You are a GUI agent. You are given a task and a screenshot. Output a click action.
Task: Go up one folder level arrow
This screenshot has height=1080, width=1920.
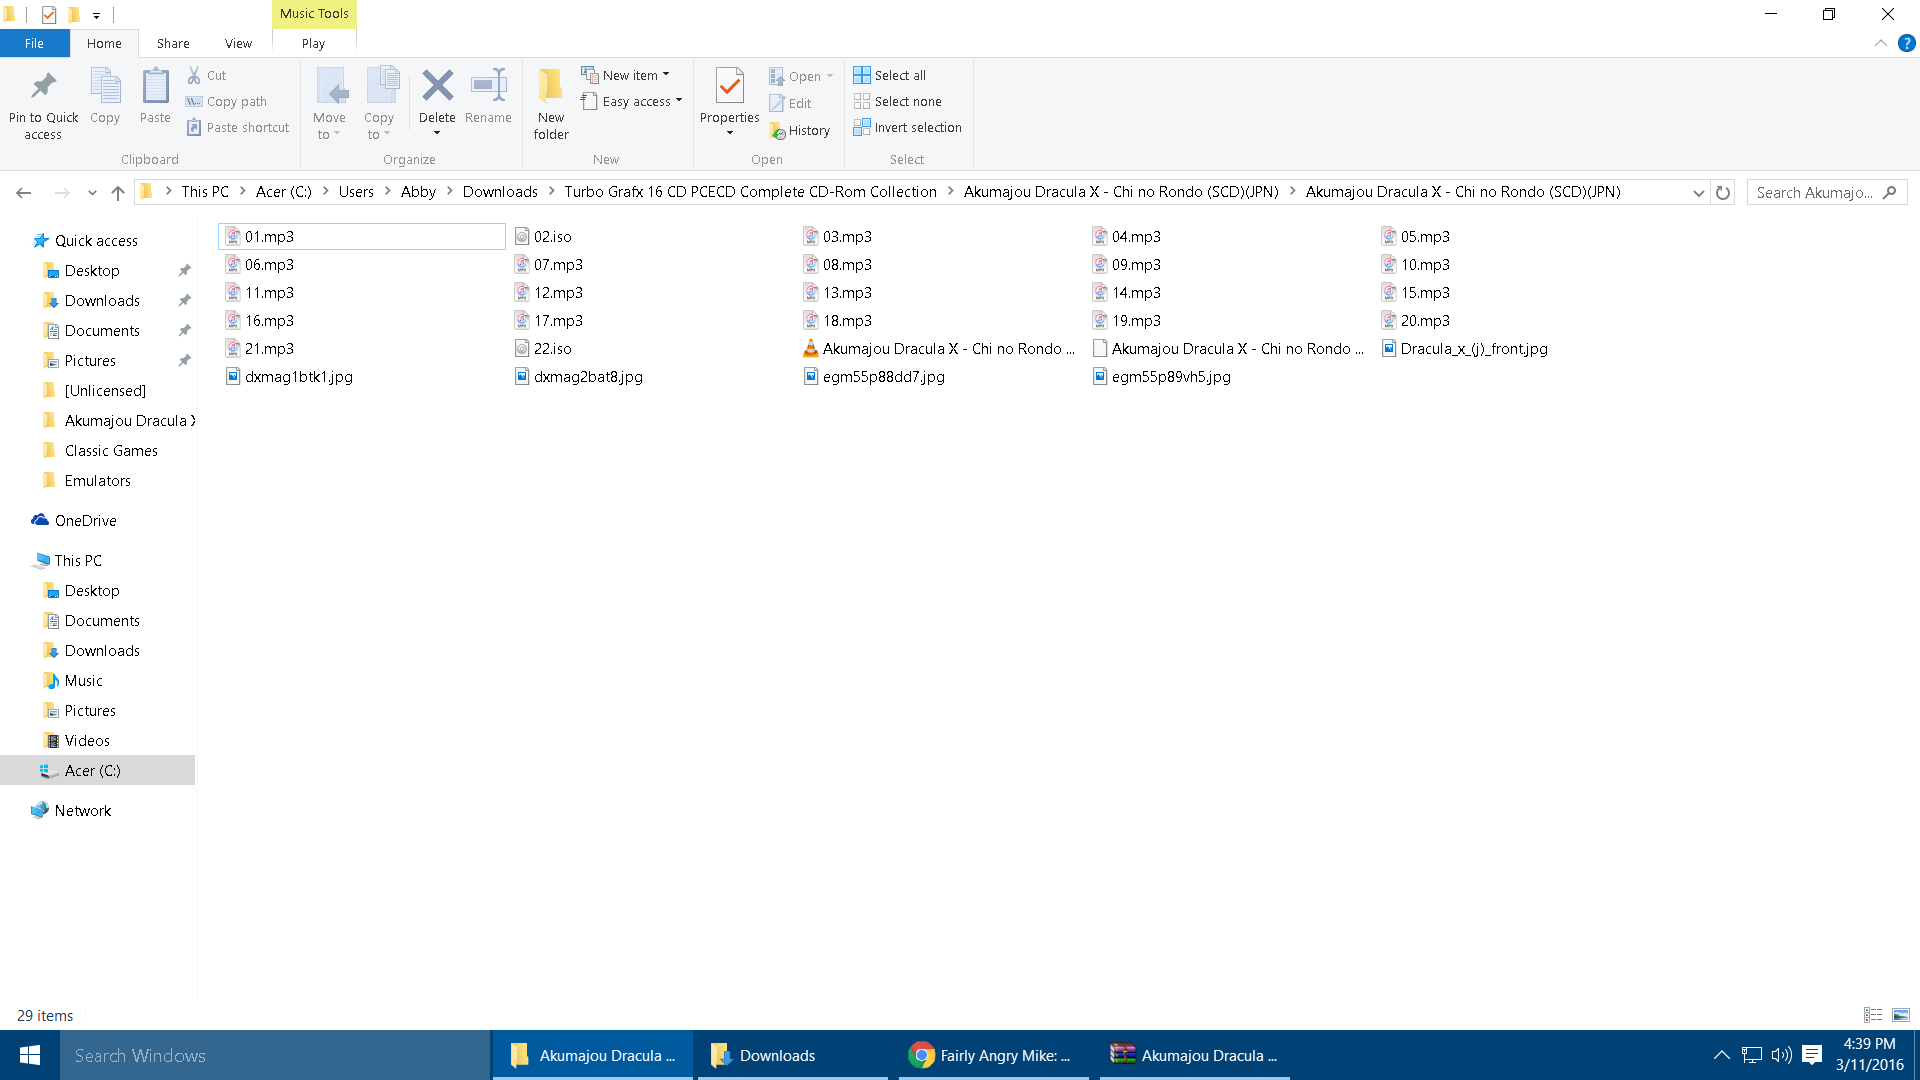118,192
